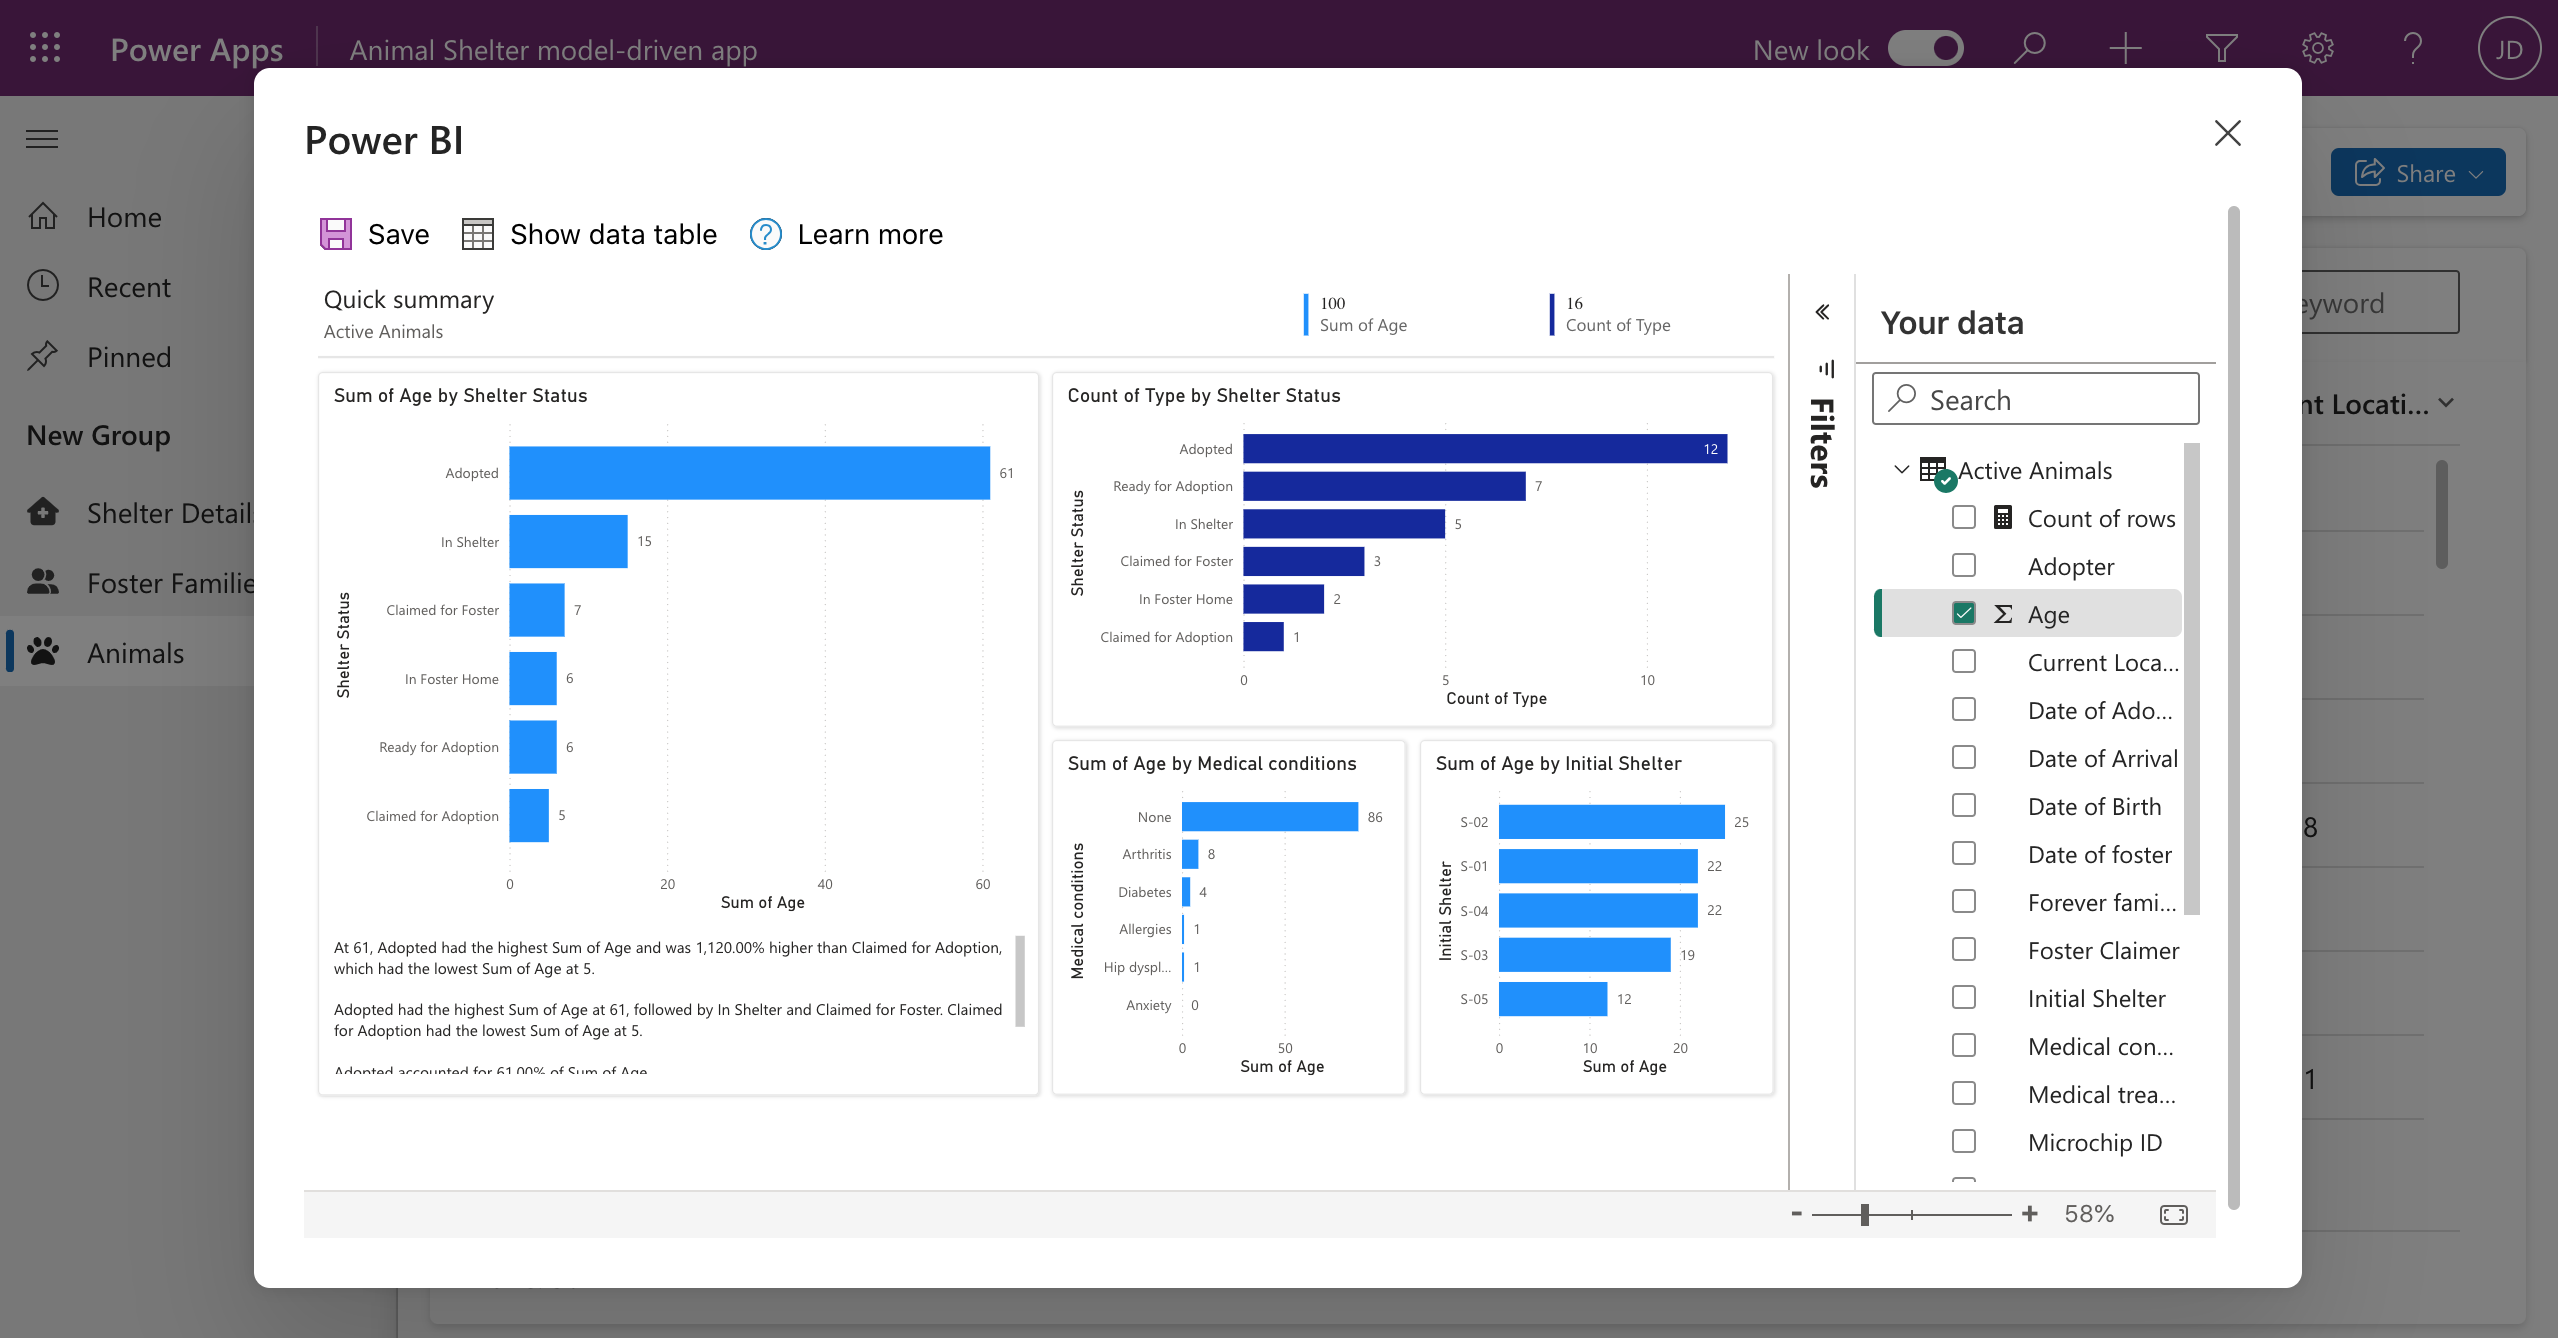Click Show data table button
Image resolution: width=2558 pixels, height=1338 pixels.
590,234
